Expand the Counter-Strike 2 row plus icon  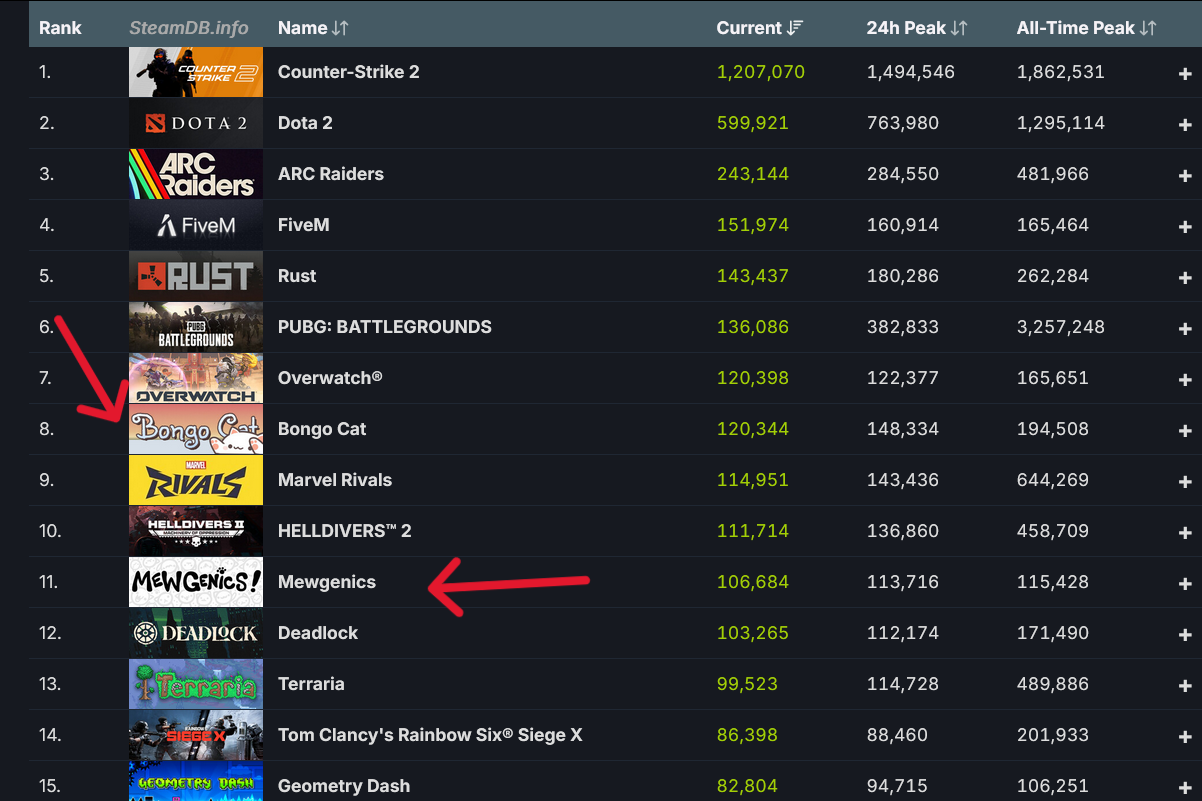tap(1185, 73)
